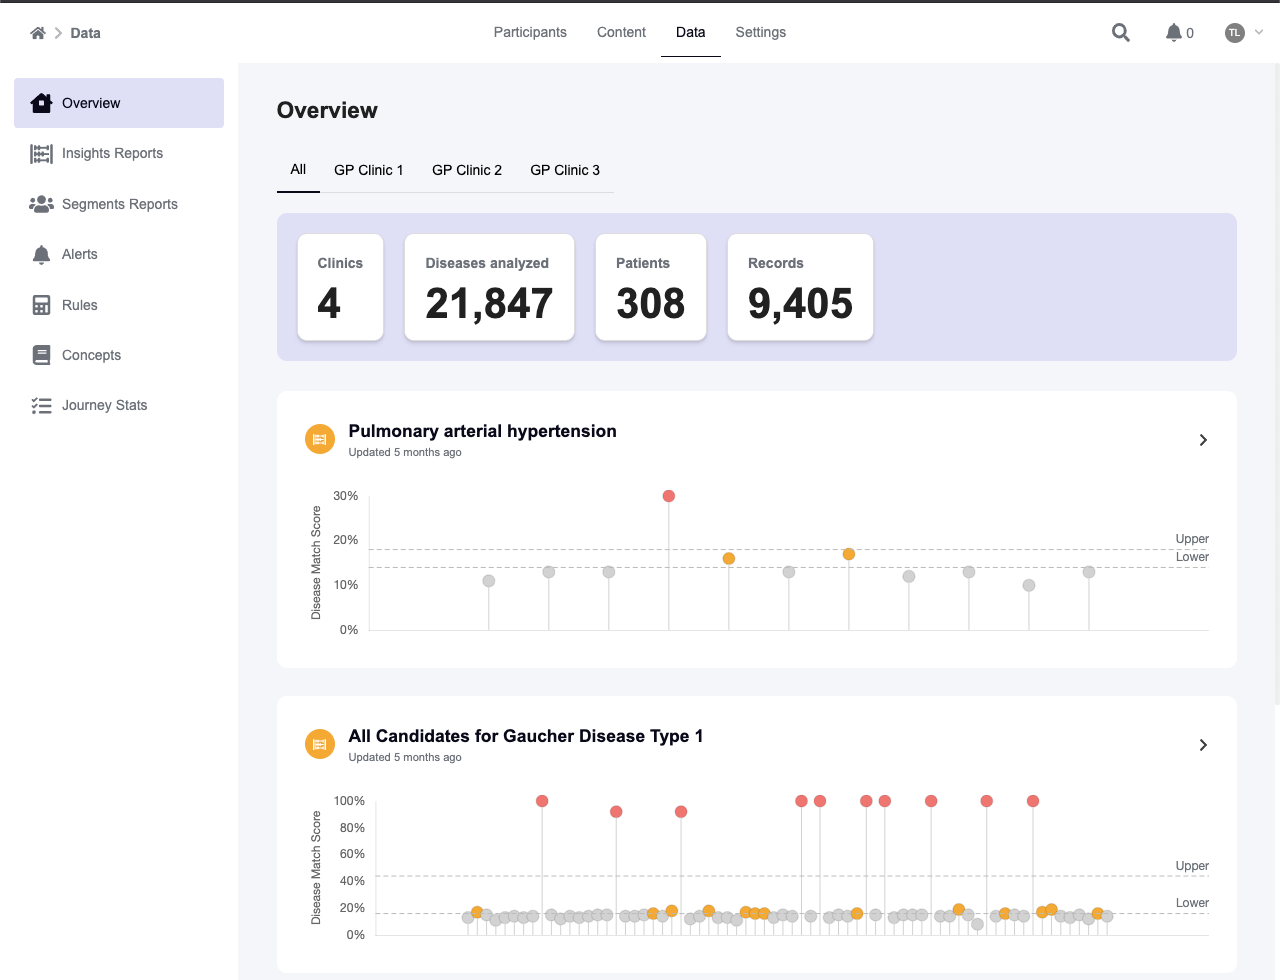
Task: Open search with the magnifier icon
Action: coord(1121,33)
